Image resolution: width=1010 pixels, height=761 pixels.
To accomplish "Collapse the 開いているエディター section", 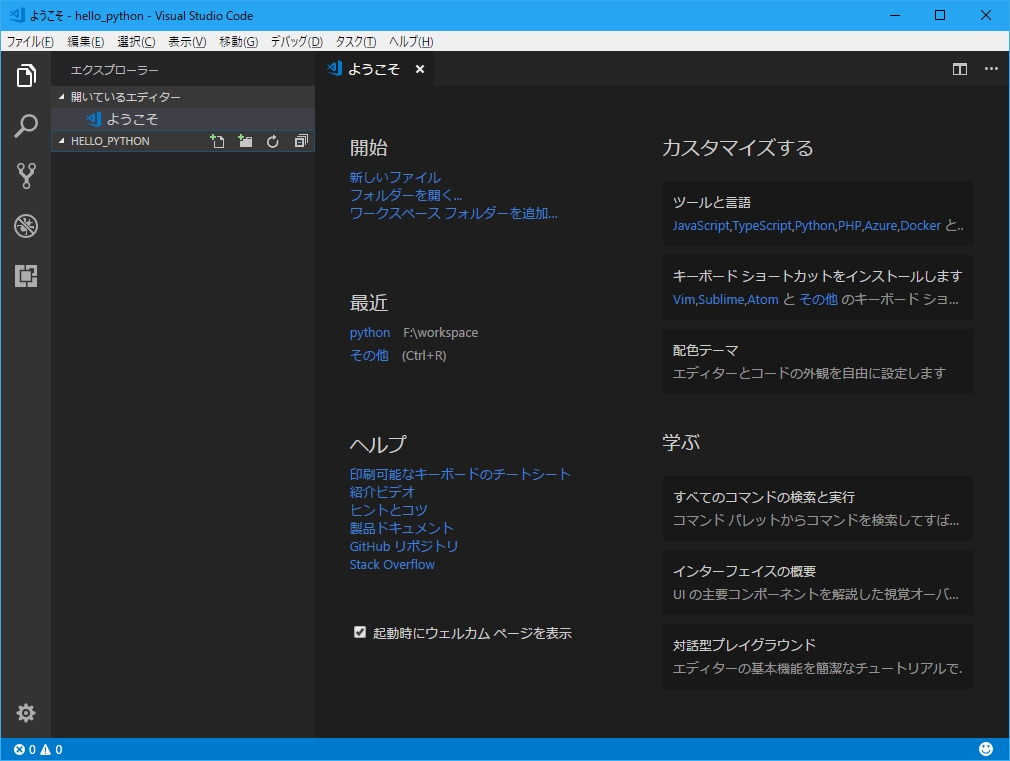I will click(62, 97).
